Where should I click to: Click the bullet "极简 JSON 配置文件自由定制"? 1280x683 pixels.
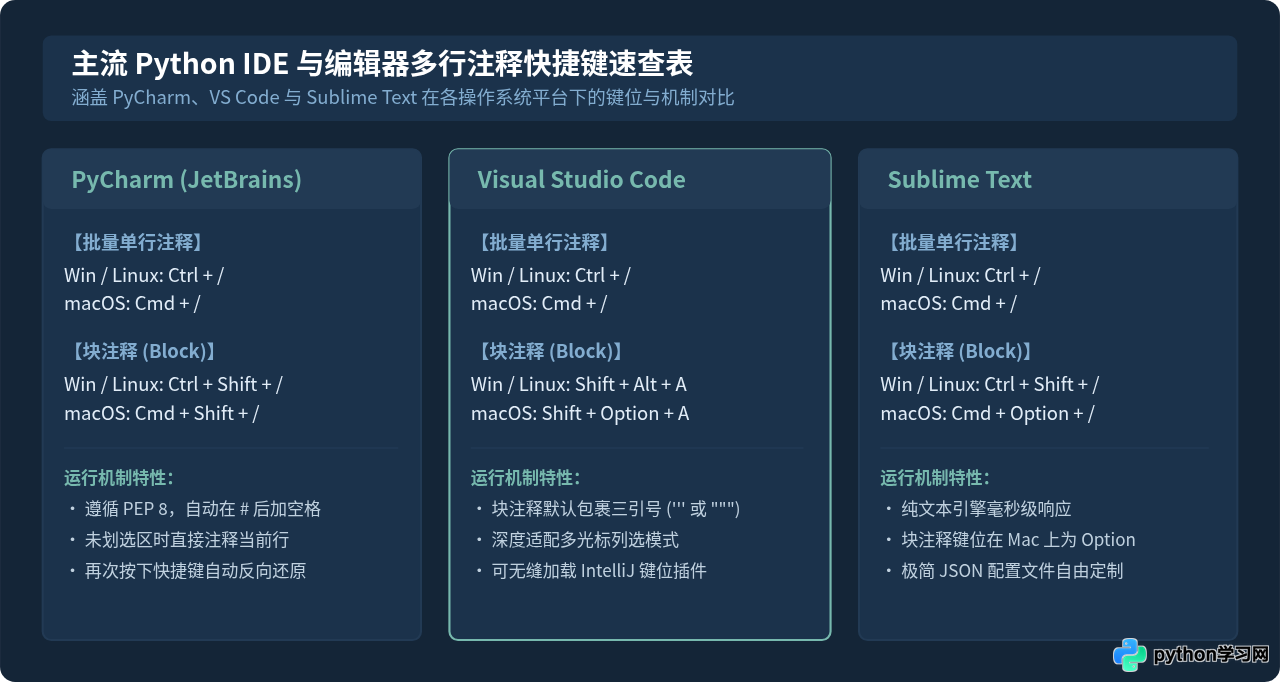(x=1002, y=572)
